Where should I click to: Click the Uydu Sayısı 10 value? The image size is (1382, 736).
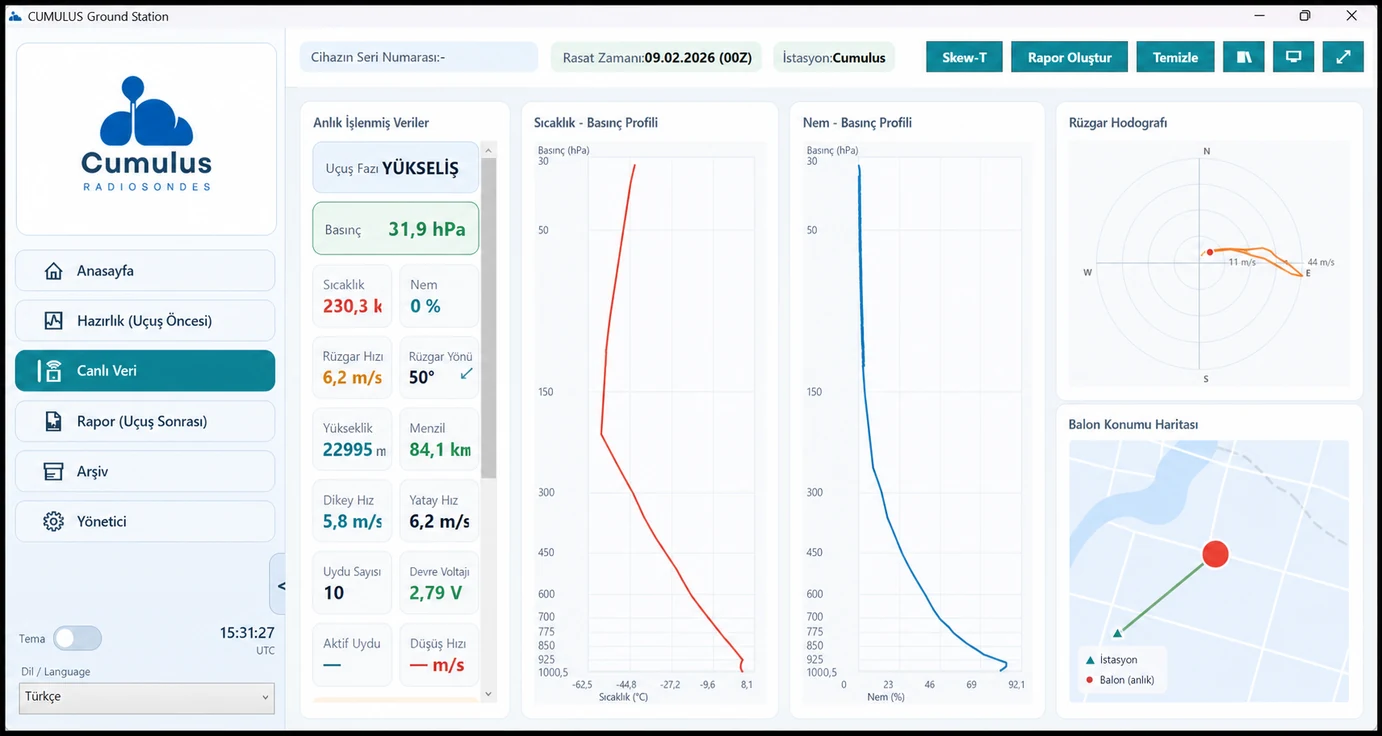(x=334, y=593)
